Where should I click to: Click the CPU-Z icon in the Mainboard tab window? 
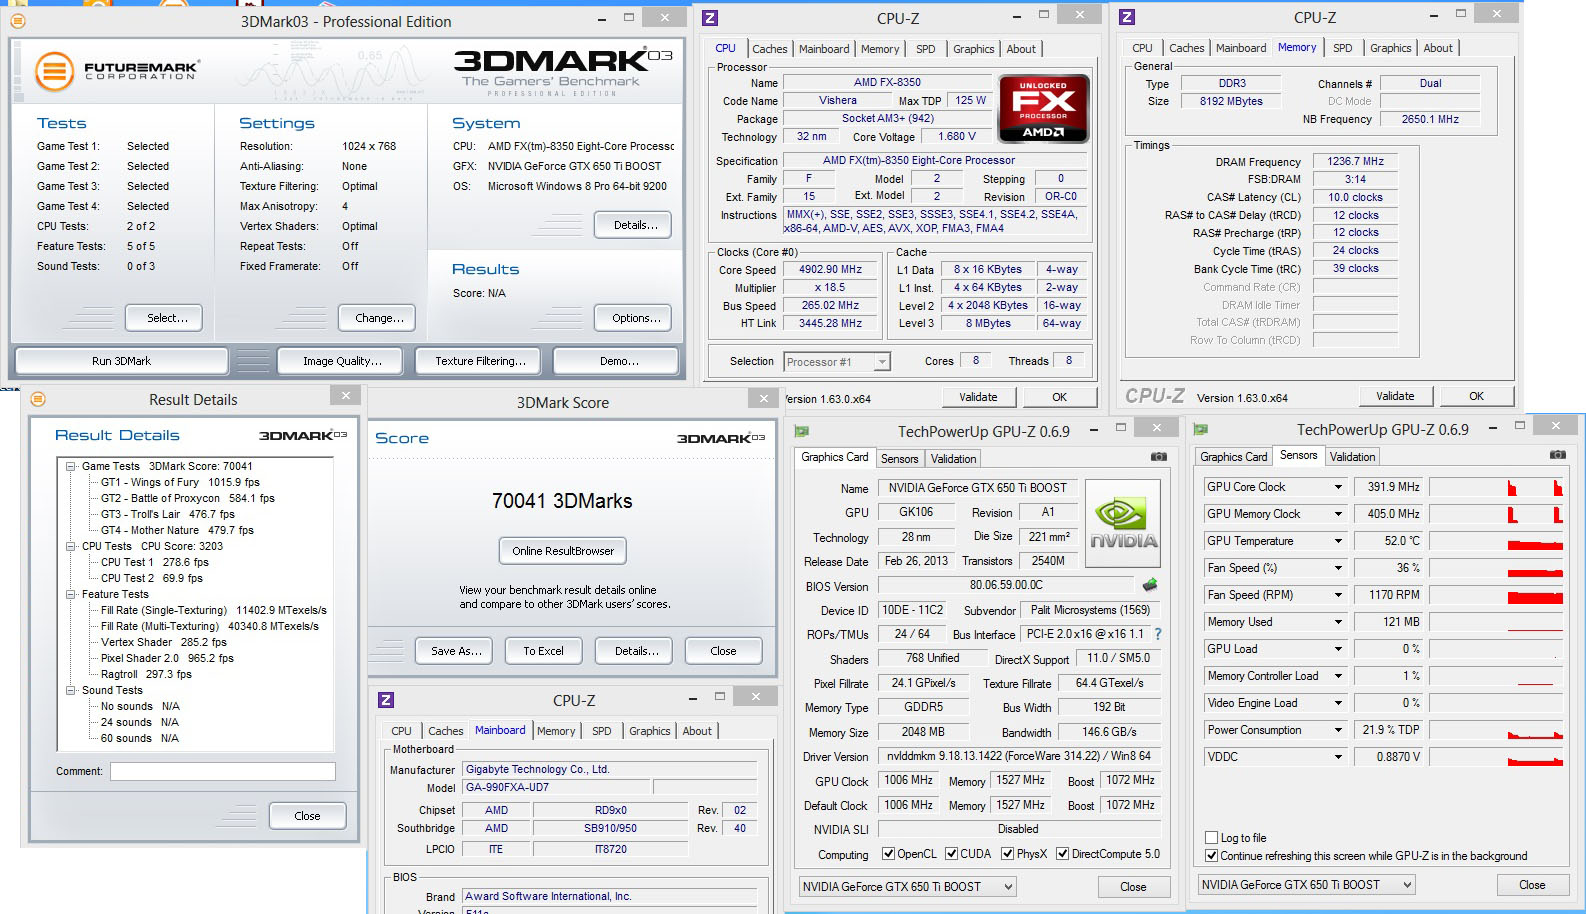point(386,700)
